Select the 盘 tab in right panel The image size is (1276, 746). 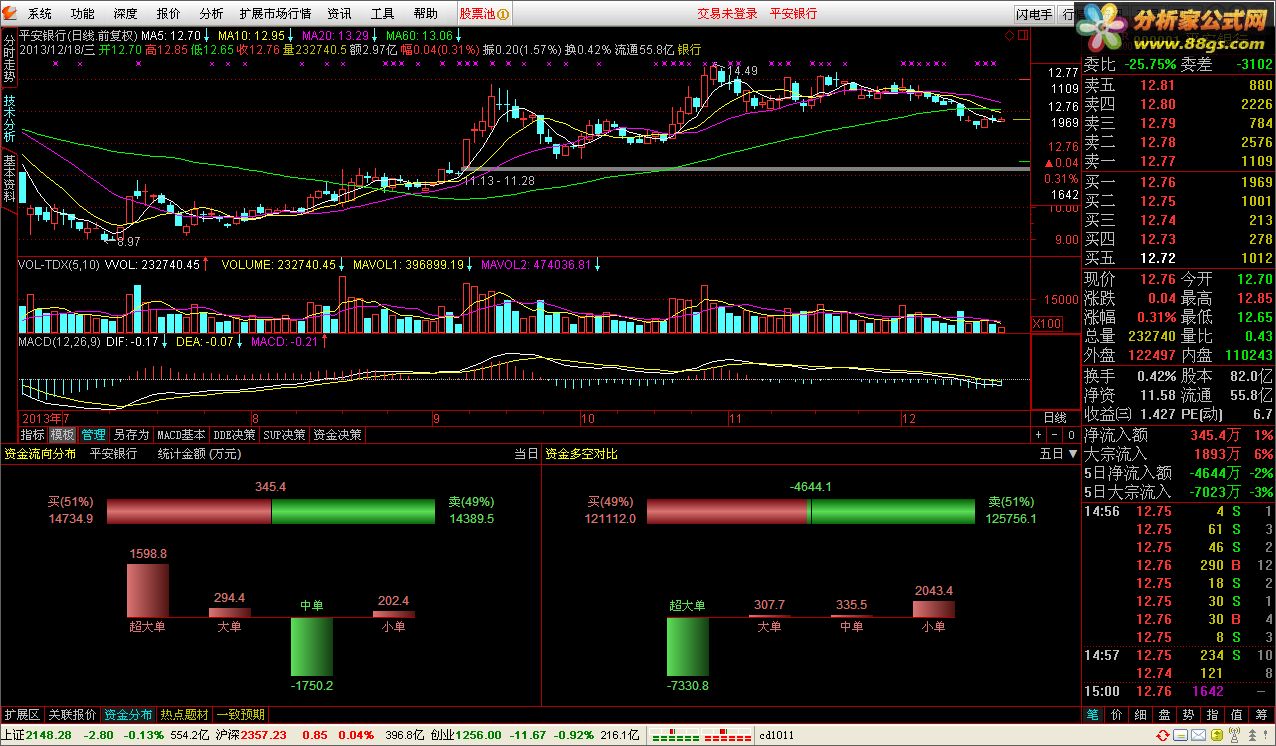point(1165,715)
